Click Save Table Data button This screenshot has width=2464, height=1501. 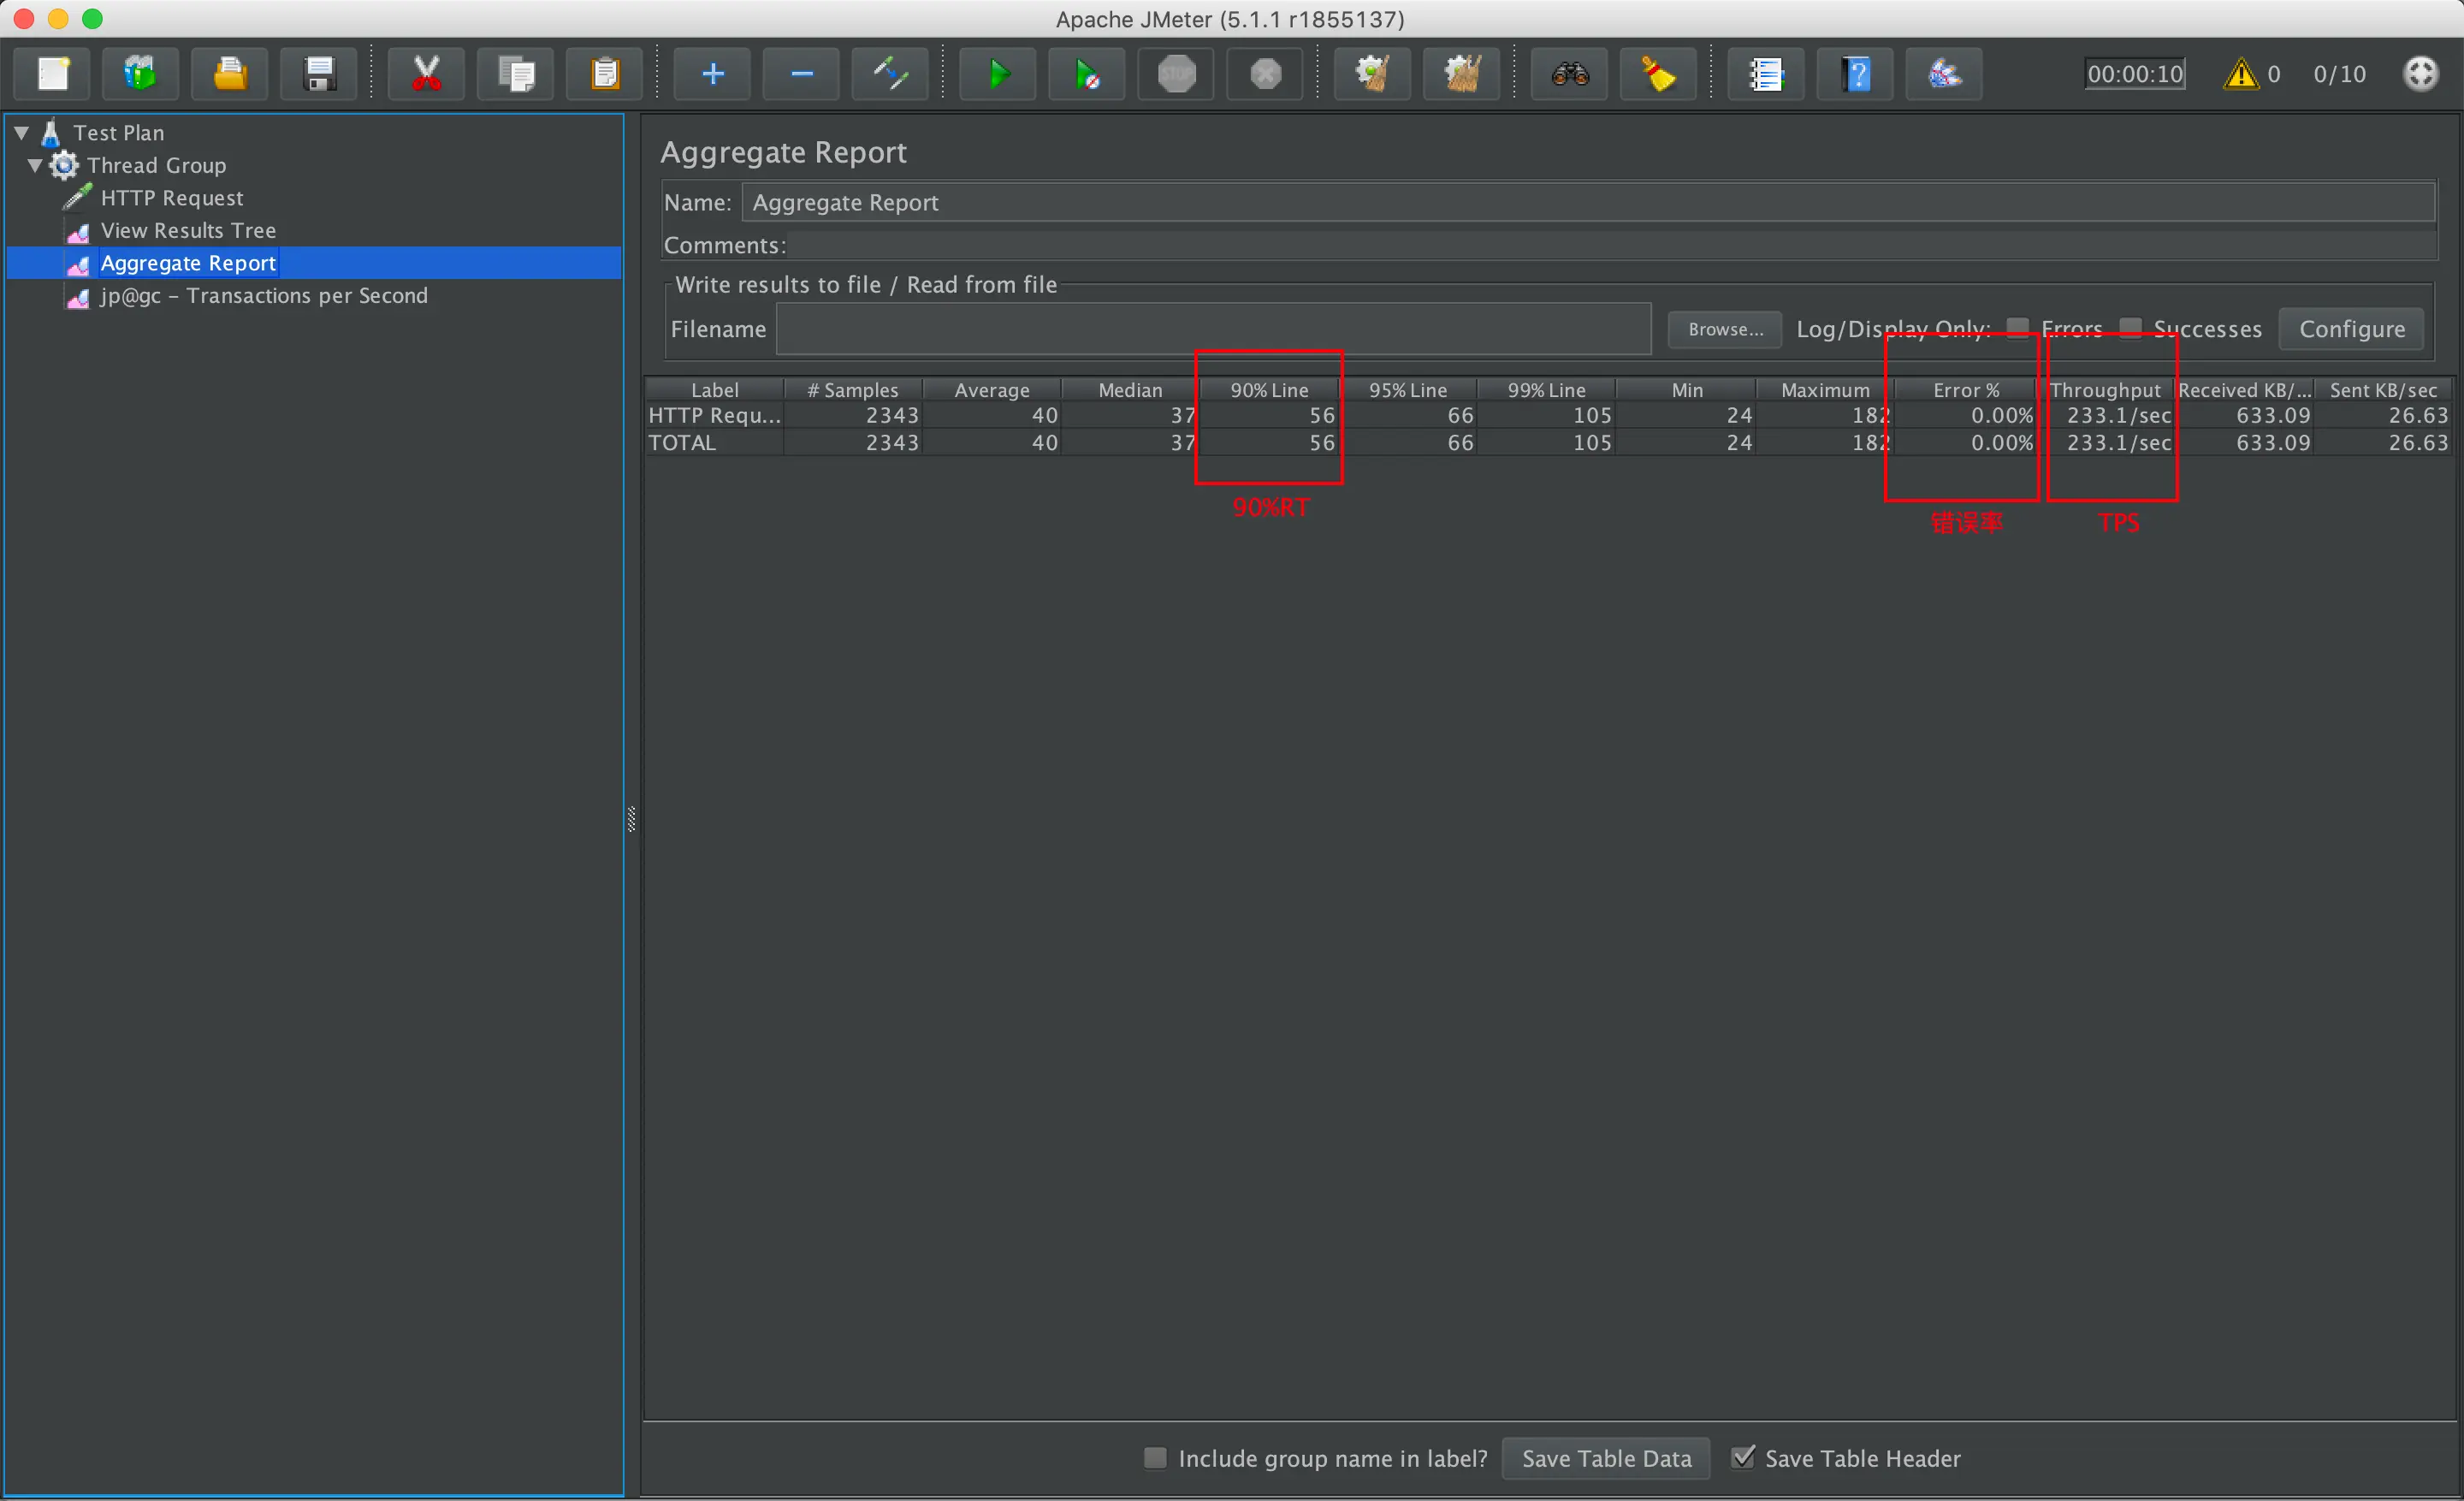click(x=1606, y=1458)
